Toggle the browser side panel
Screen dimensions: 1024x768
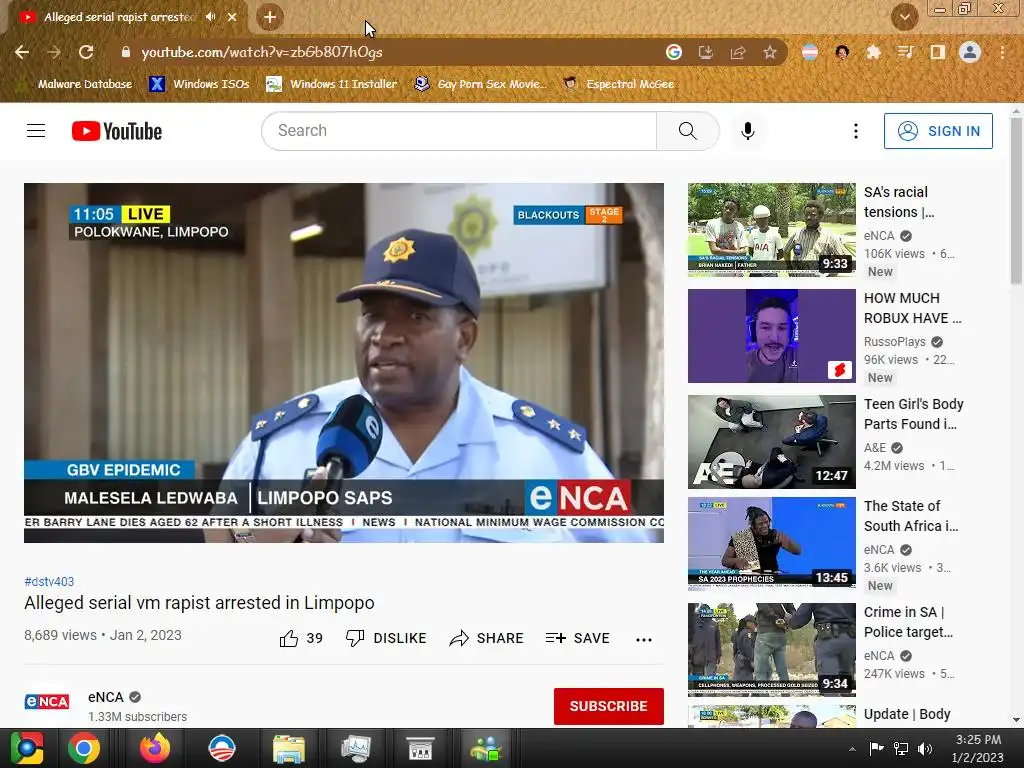[x=938, y=52]
